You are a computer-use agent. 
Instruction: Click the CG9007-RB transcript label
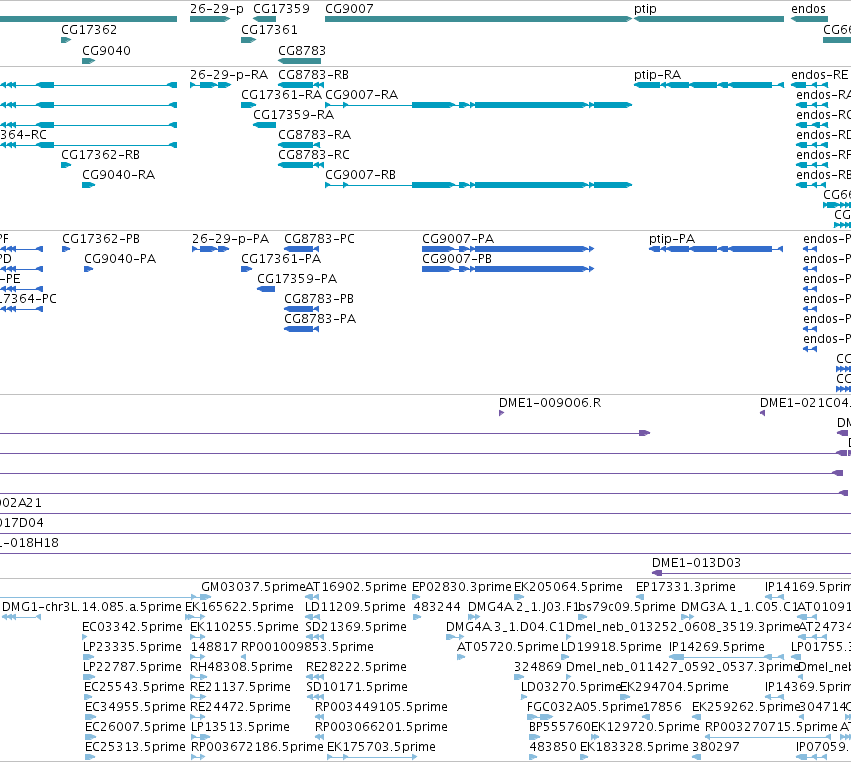[360, 175]
